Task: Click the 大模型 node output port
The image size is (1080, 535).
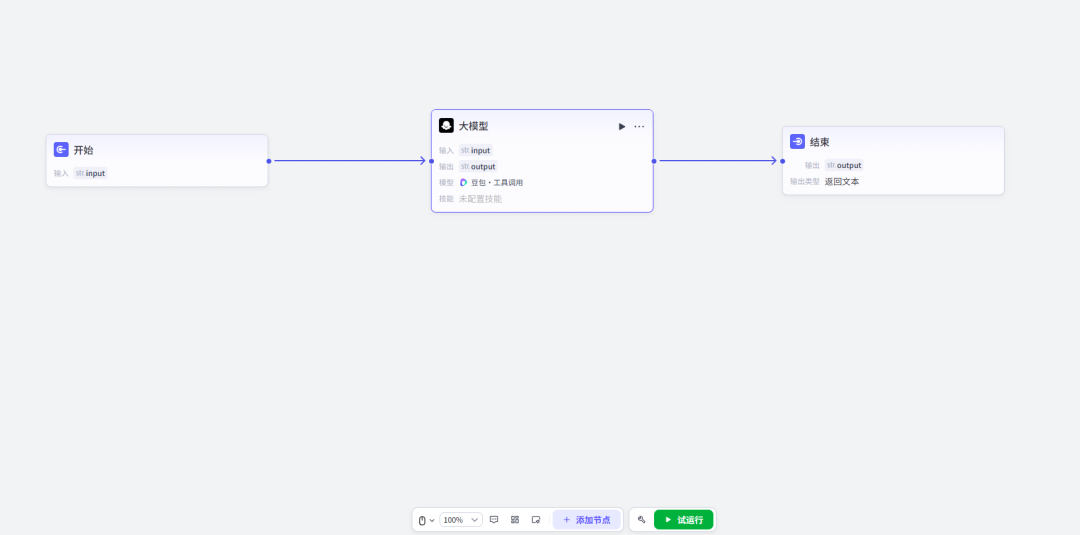Action: pos(654,161)
